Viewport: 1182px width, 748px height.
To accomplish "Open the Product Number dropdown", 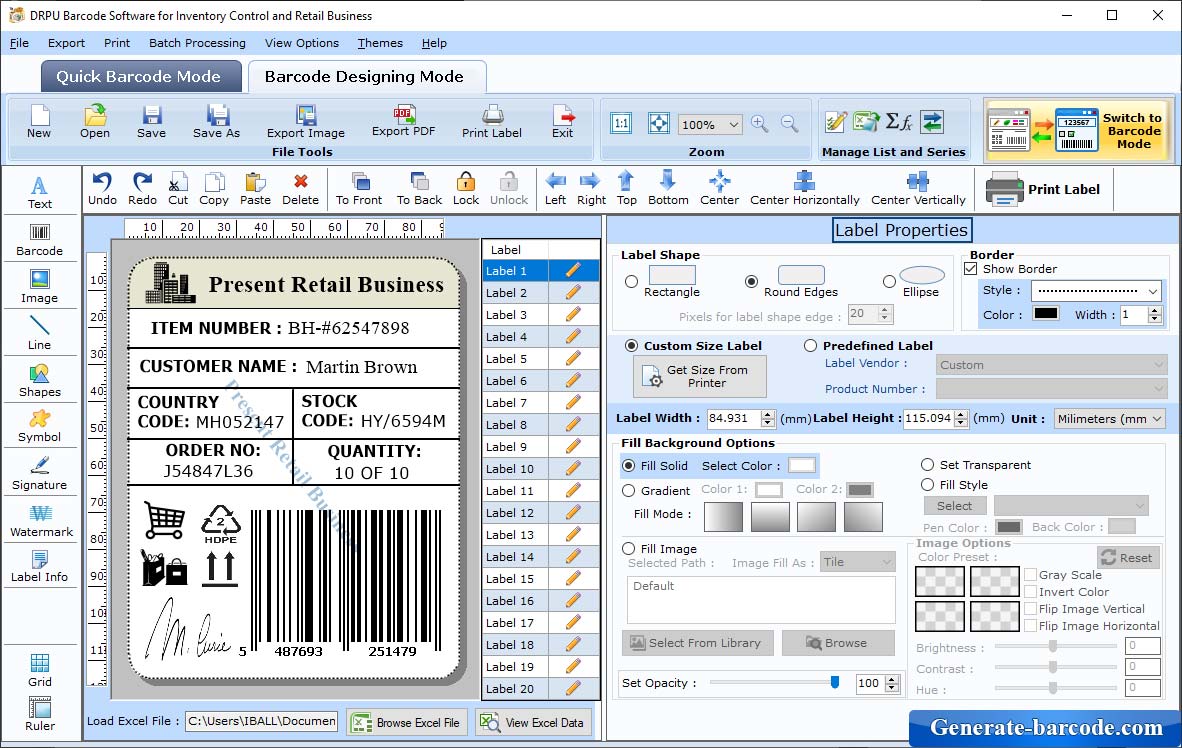I will coord(1159,389).
